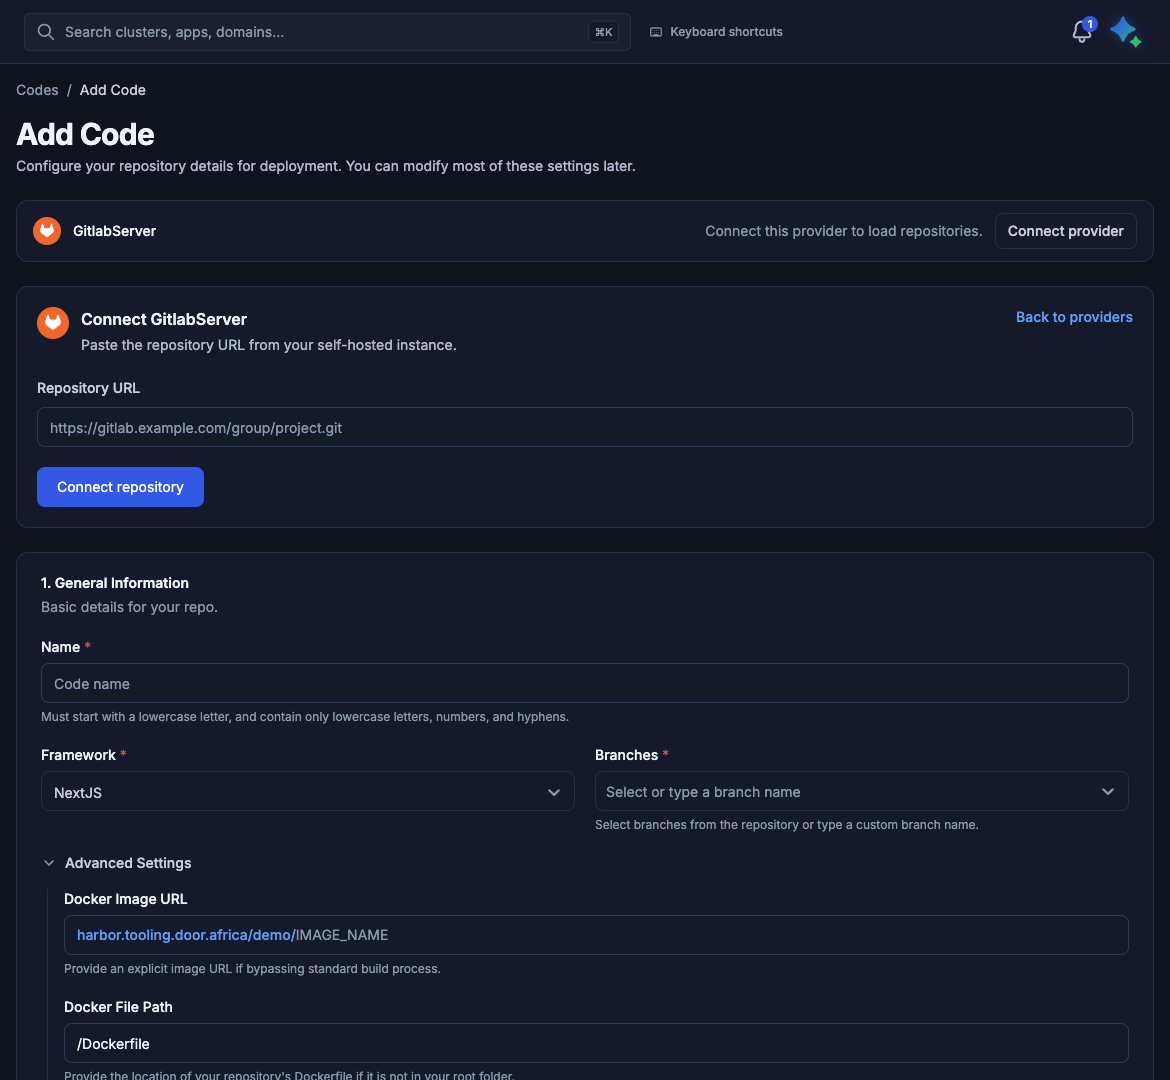1170x1080 pixels.
Task: Click the Add Code breadcrumb
Action: [x=113, y=90]
